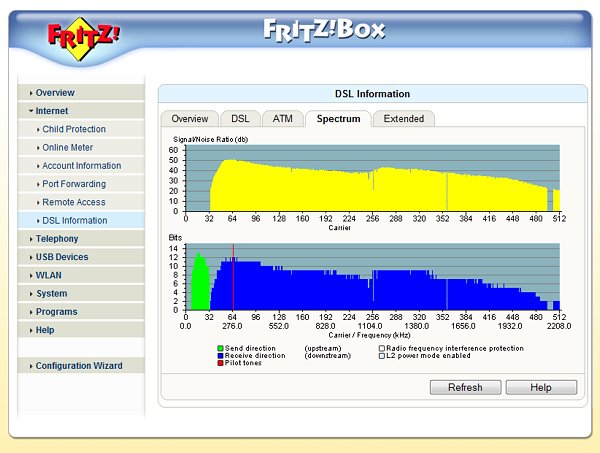Click the FRITZ! logo icon
The image size is (600, 453).
click(83, 37)
